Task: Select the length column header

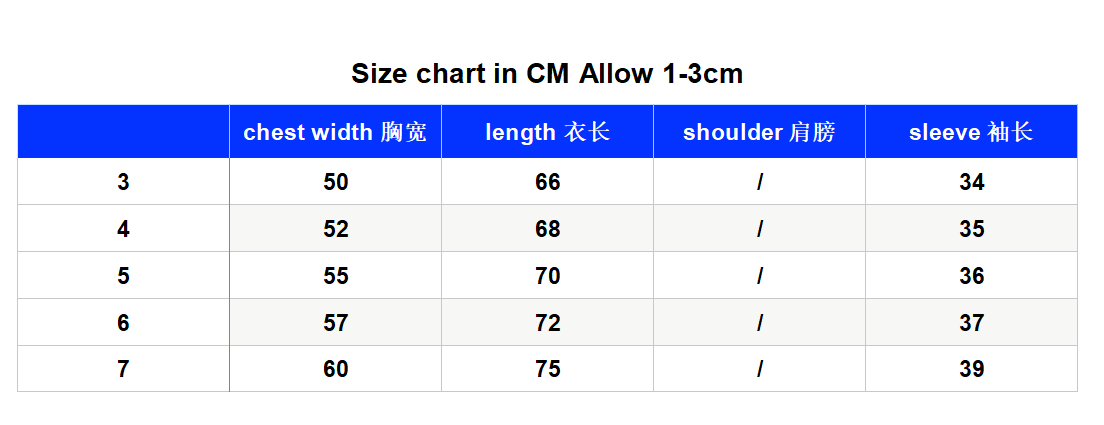Action: click(547, 132)
